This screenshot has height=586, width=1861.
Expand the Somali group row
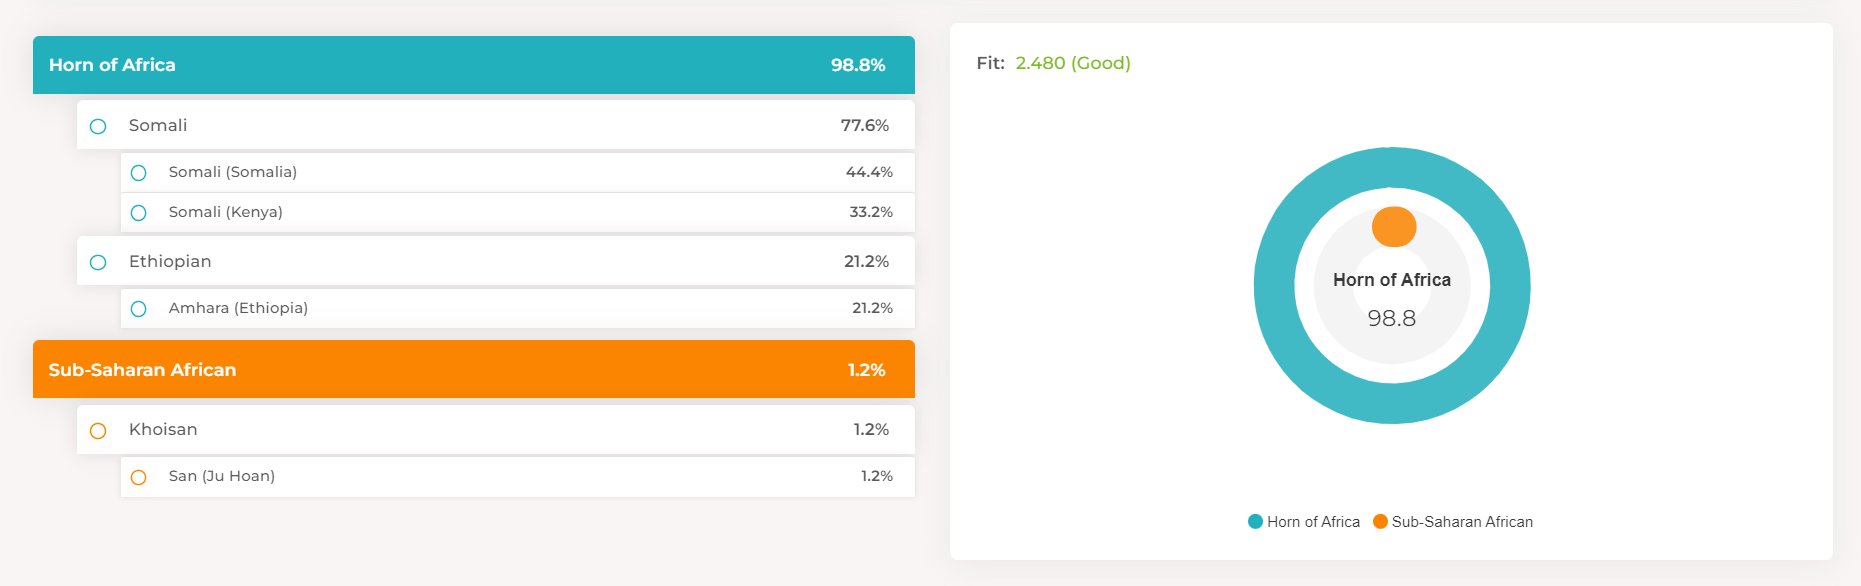(495, 125)
